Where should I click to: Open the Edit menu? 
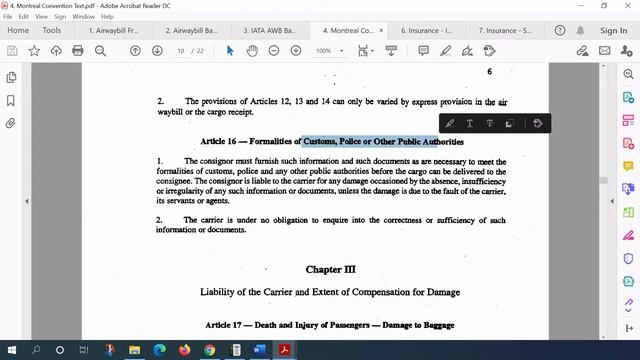[24, 17]
